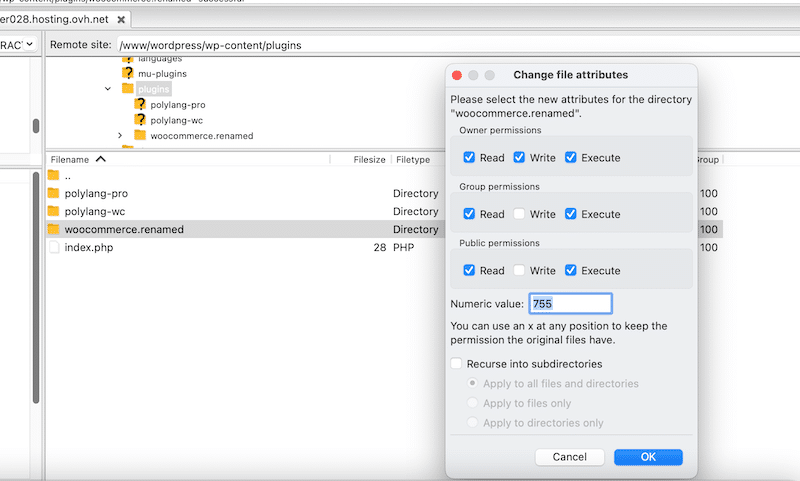Click the Numeric value input field
The image size is (800, 481).
[570, 304]
